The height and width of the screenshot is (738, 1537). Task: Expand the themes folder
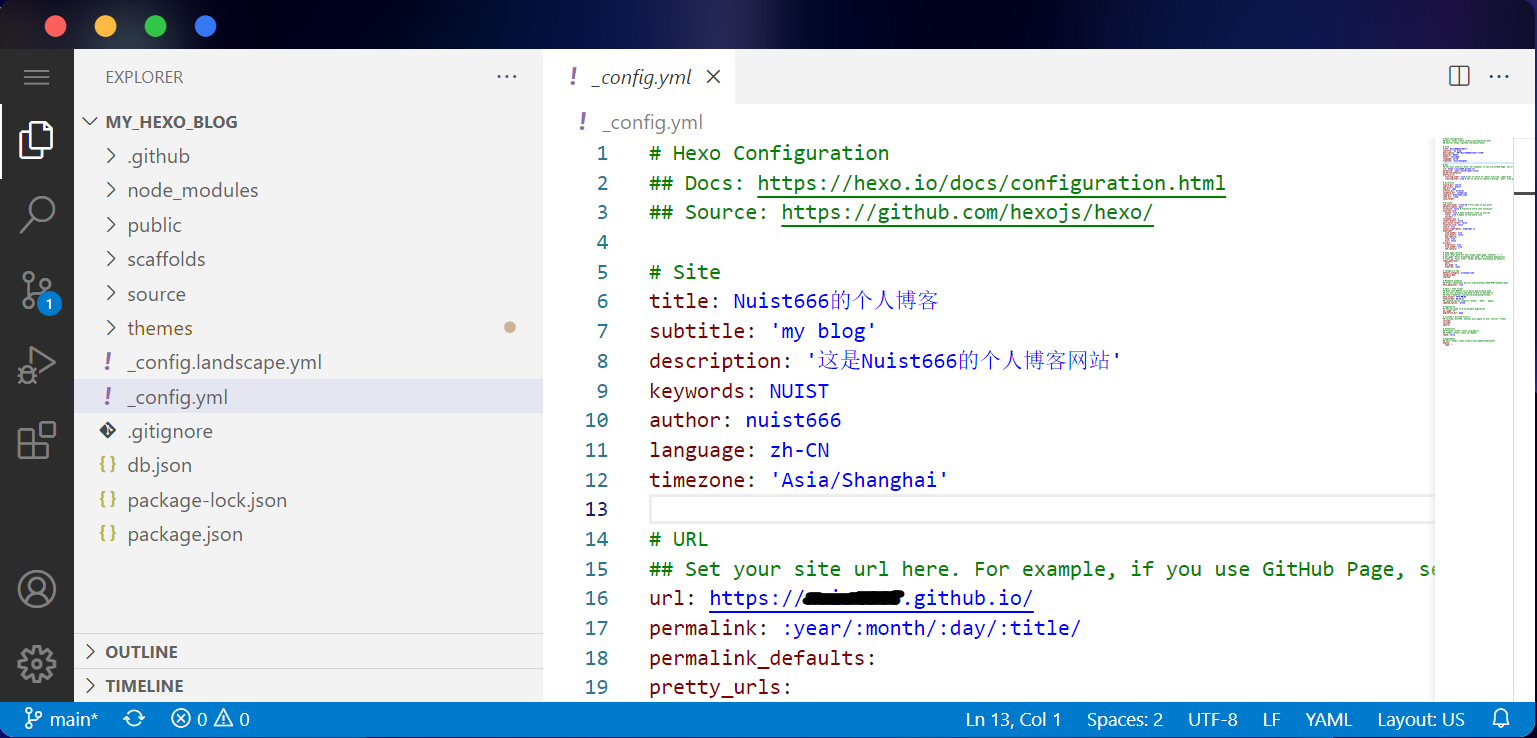click(159, 328)
